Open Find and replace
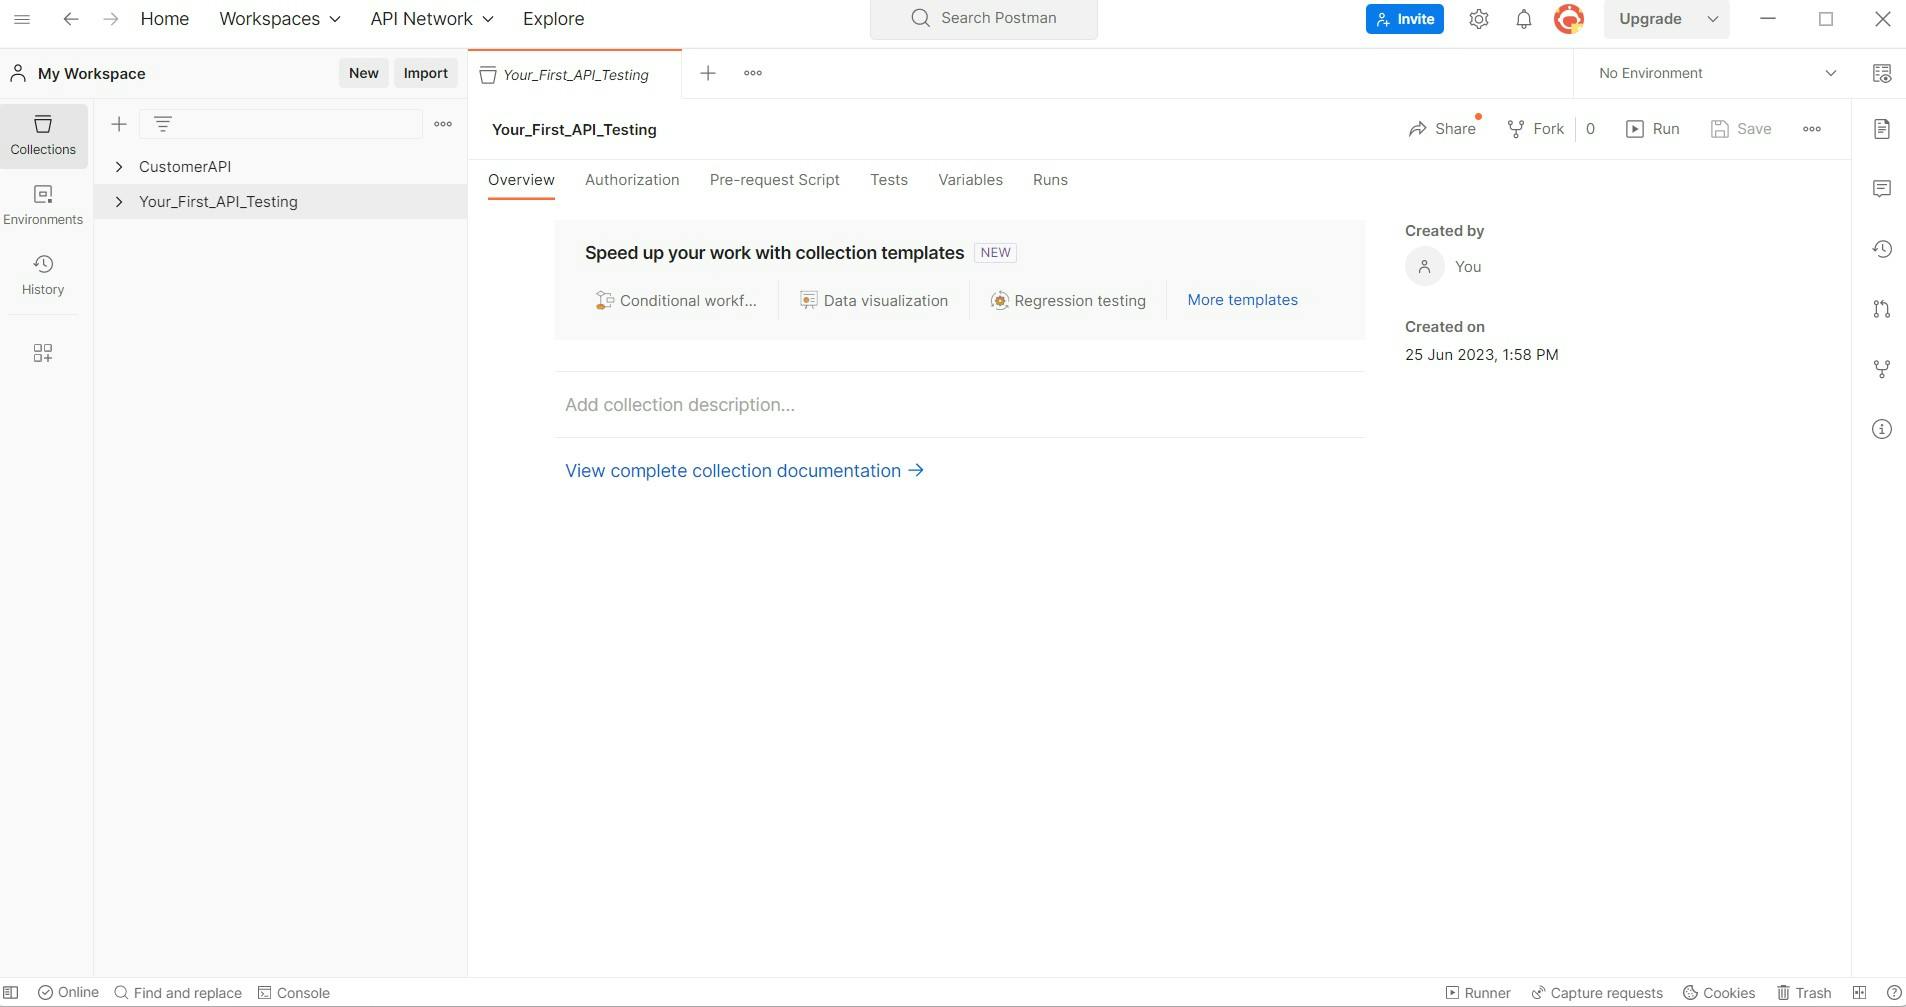 coord(178,993)
